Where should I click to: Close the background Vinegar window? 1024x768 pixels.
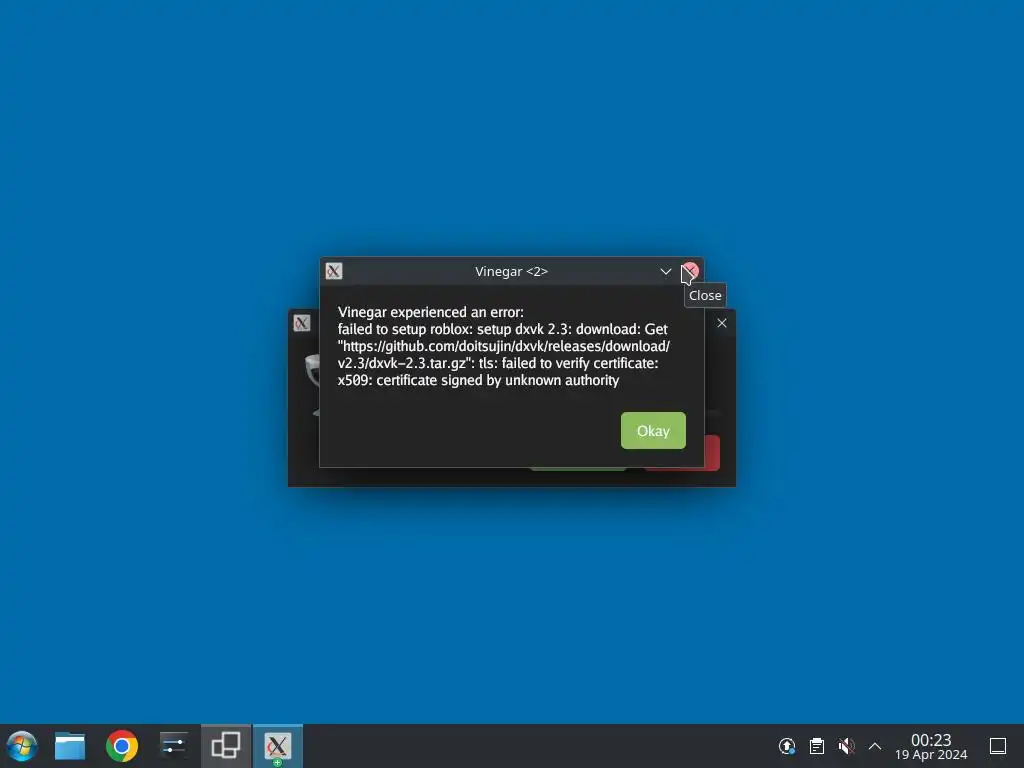722,323
